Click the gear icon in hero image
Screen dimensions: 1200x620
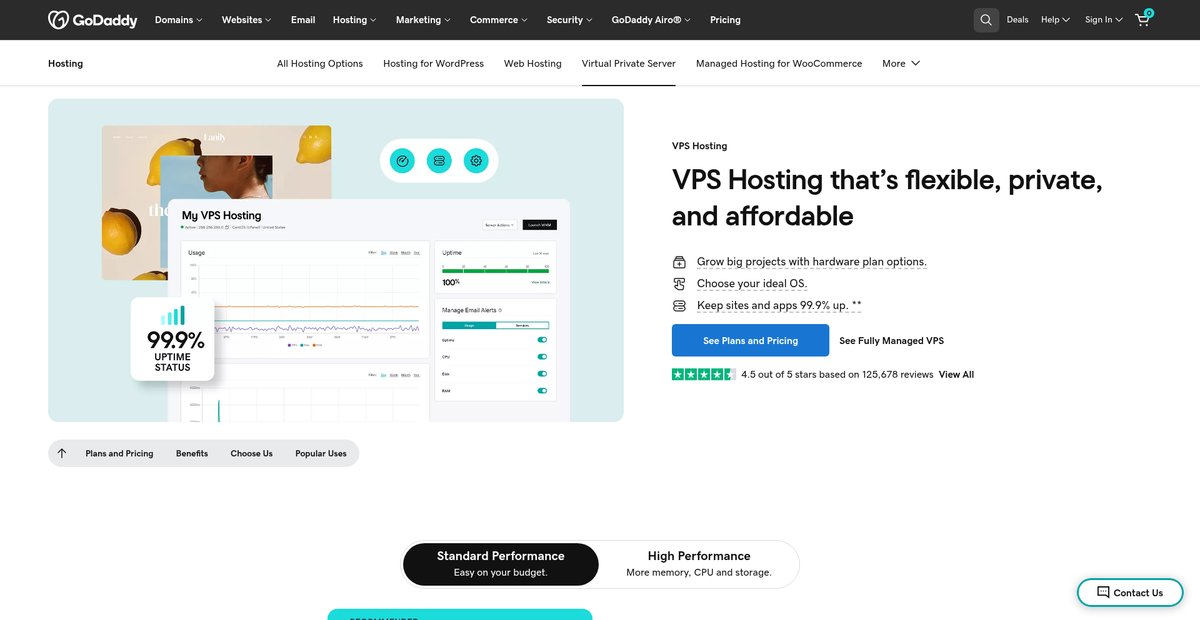pos(476,160)
